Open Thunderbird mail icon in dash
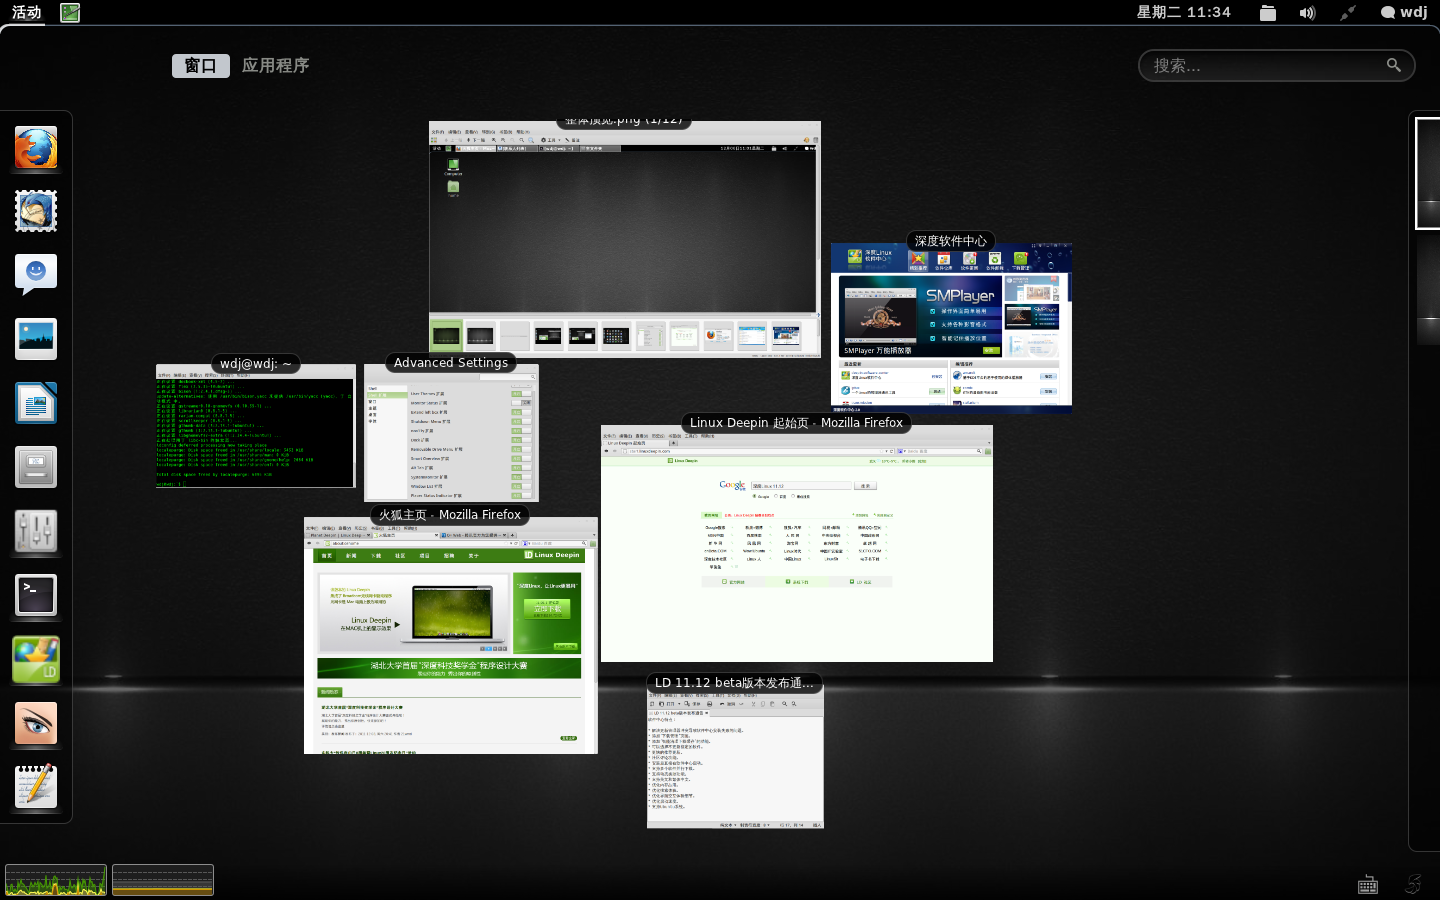The image size is (1440, 900). click(36, 212)
